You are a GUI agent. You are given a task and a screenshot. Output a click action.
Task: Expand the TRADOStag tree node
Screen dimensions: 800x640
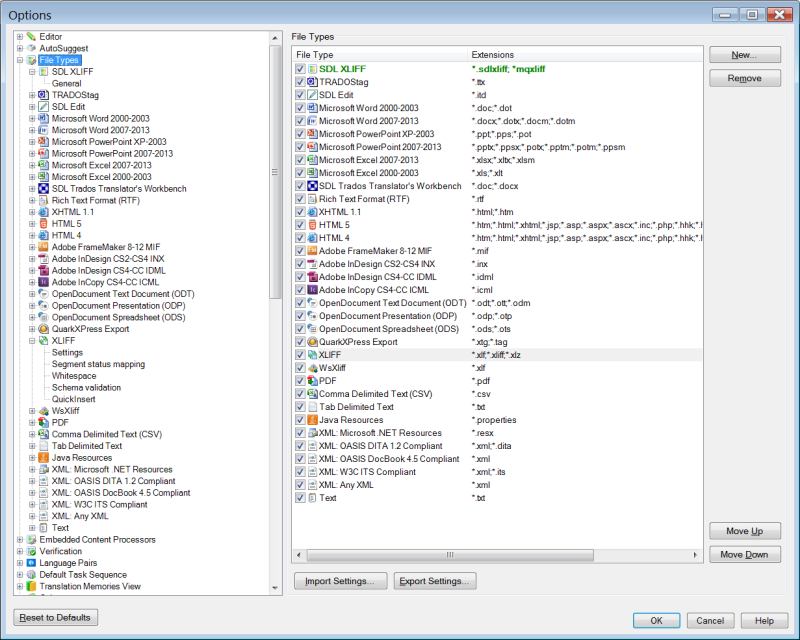[x=32, y=95]
